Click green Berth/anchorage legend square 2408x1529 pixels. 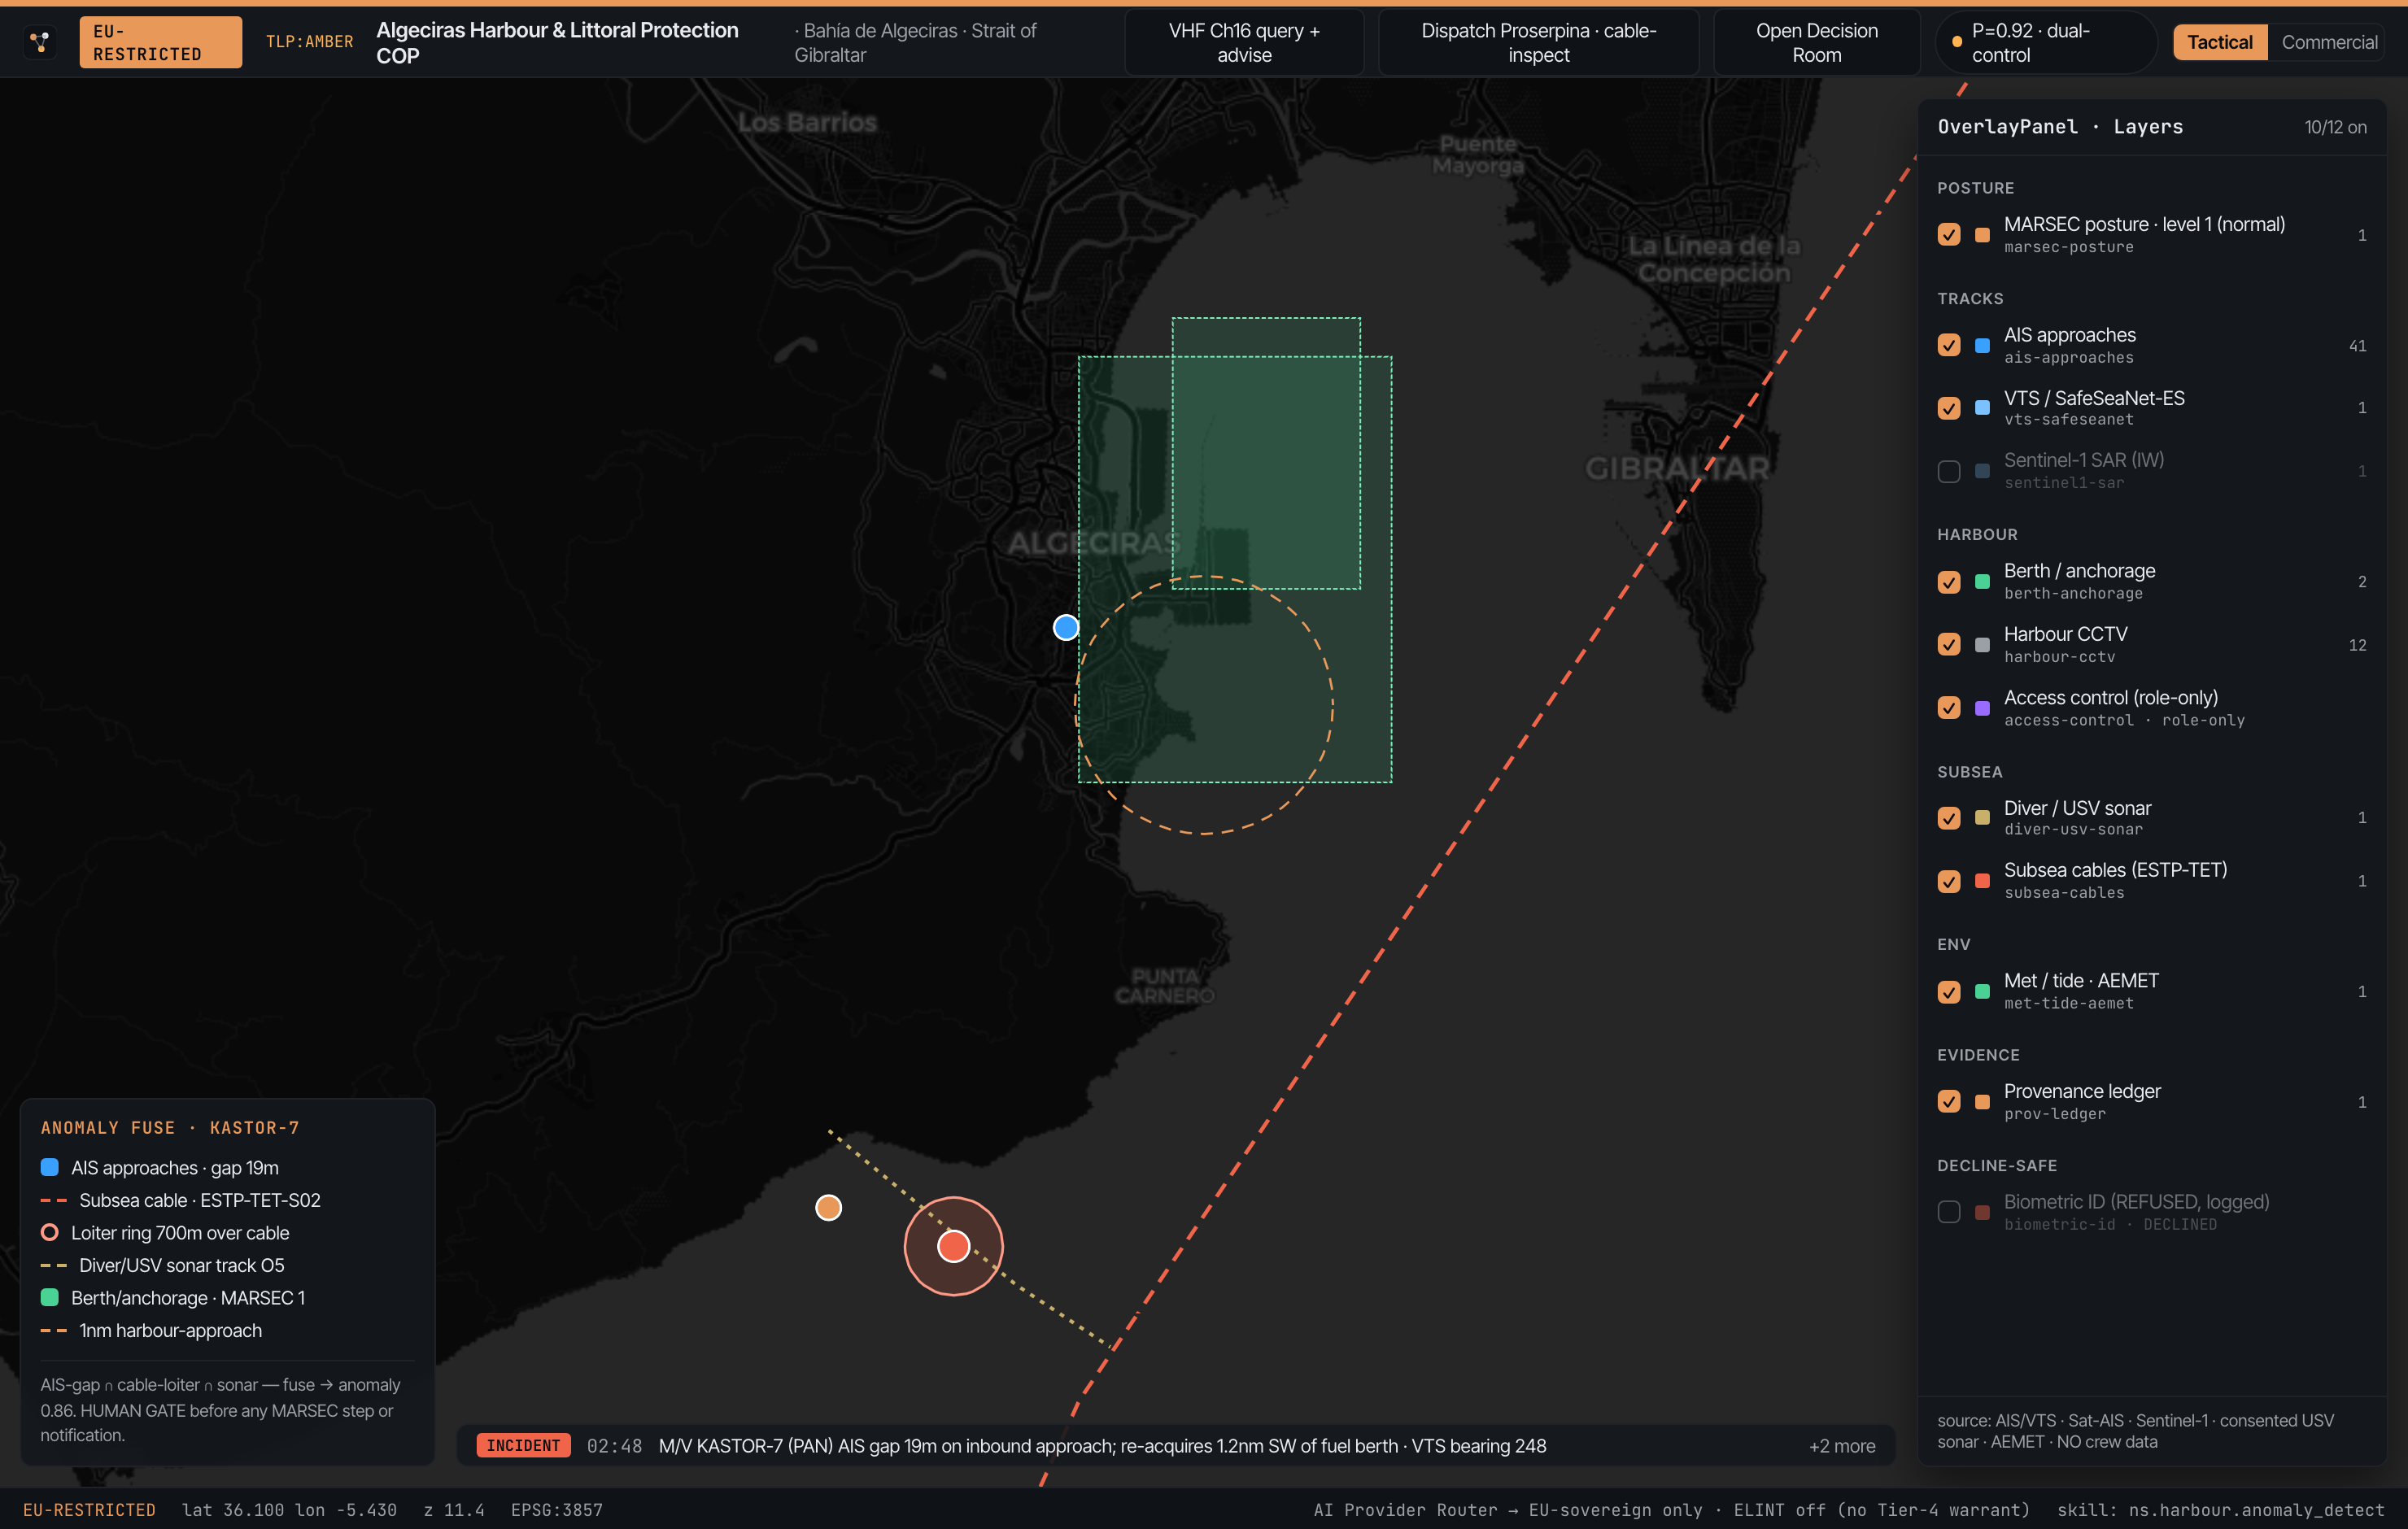[49, 1298]
